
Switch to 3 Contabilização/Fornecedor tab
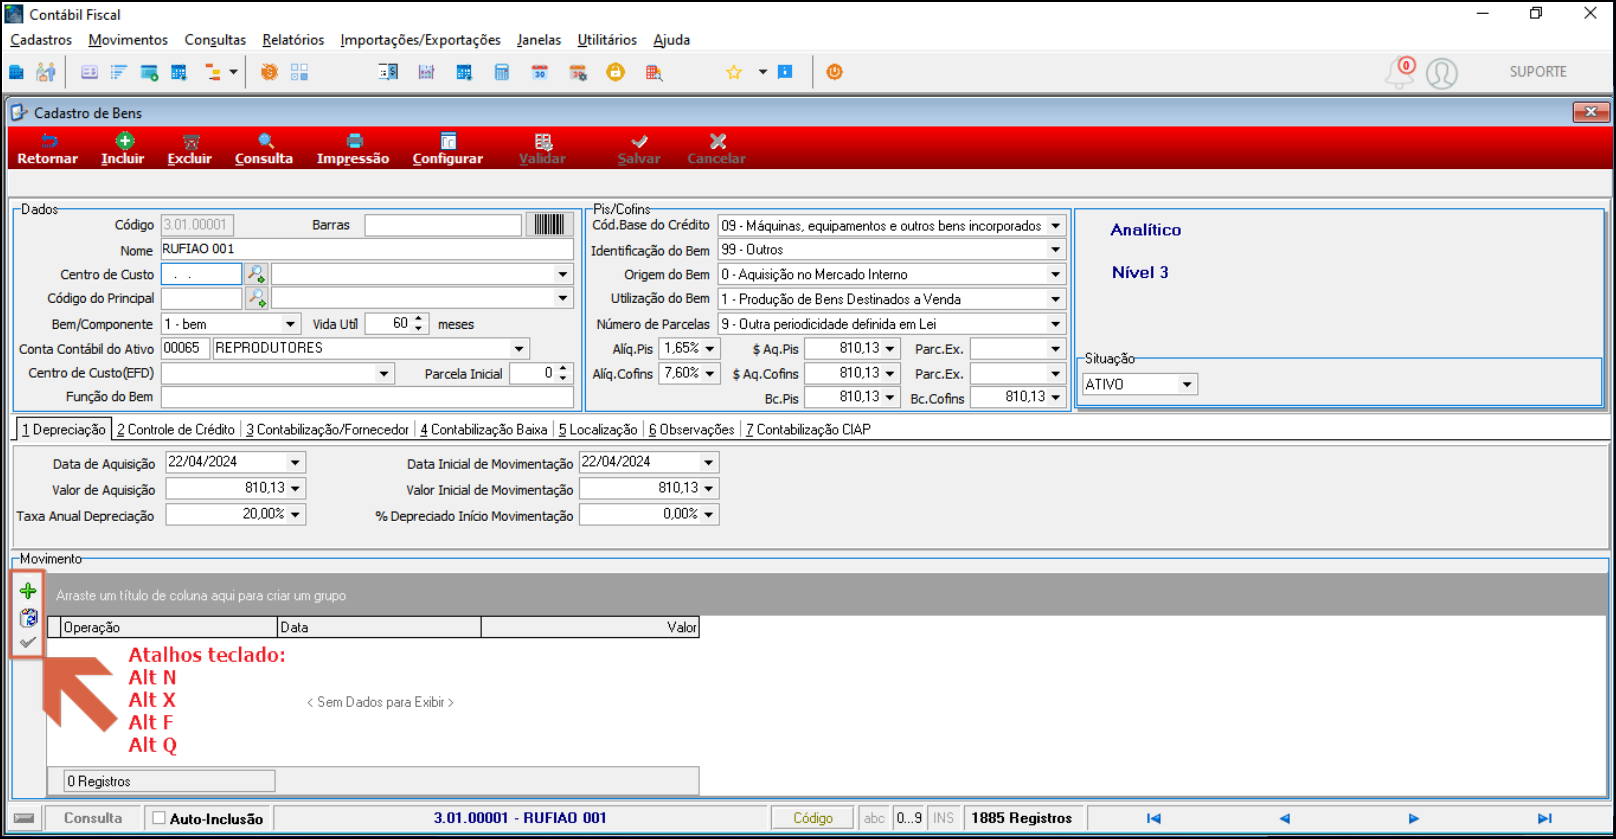coord(328,430)
